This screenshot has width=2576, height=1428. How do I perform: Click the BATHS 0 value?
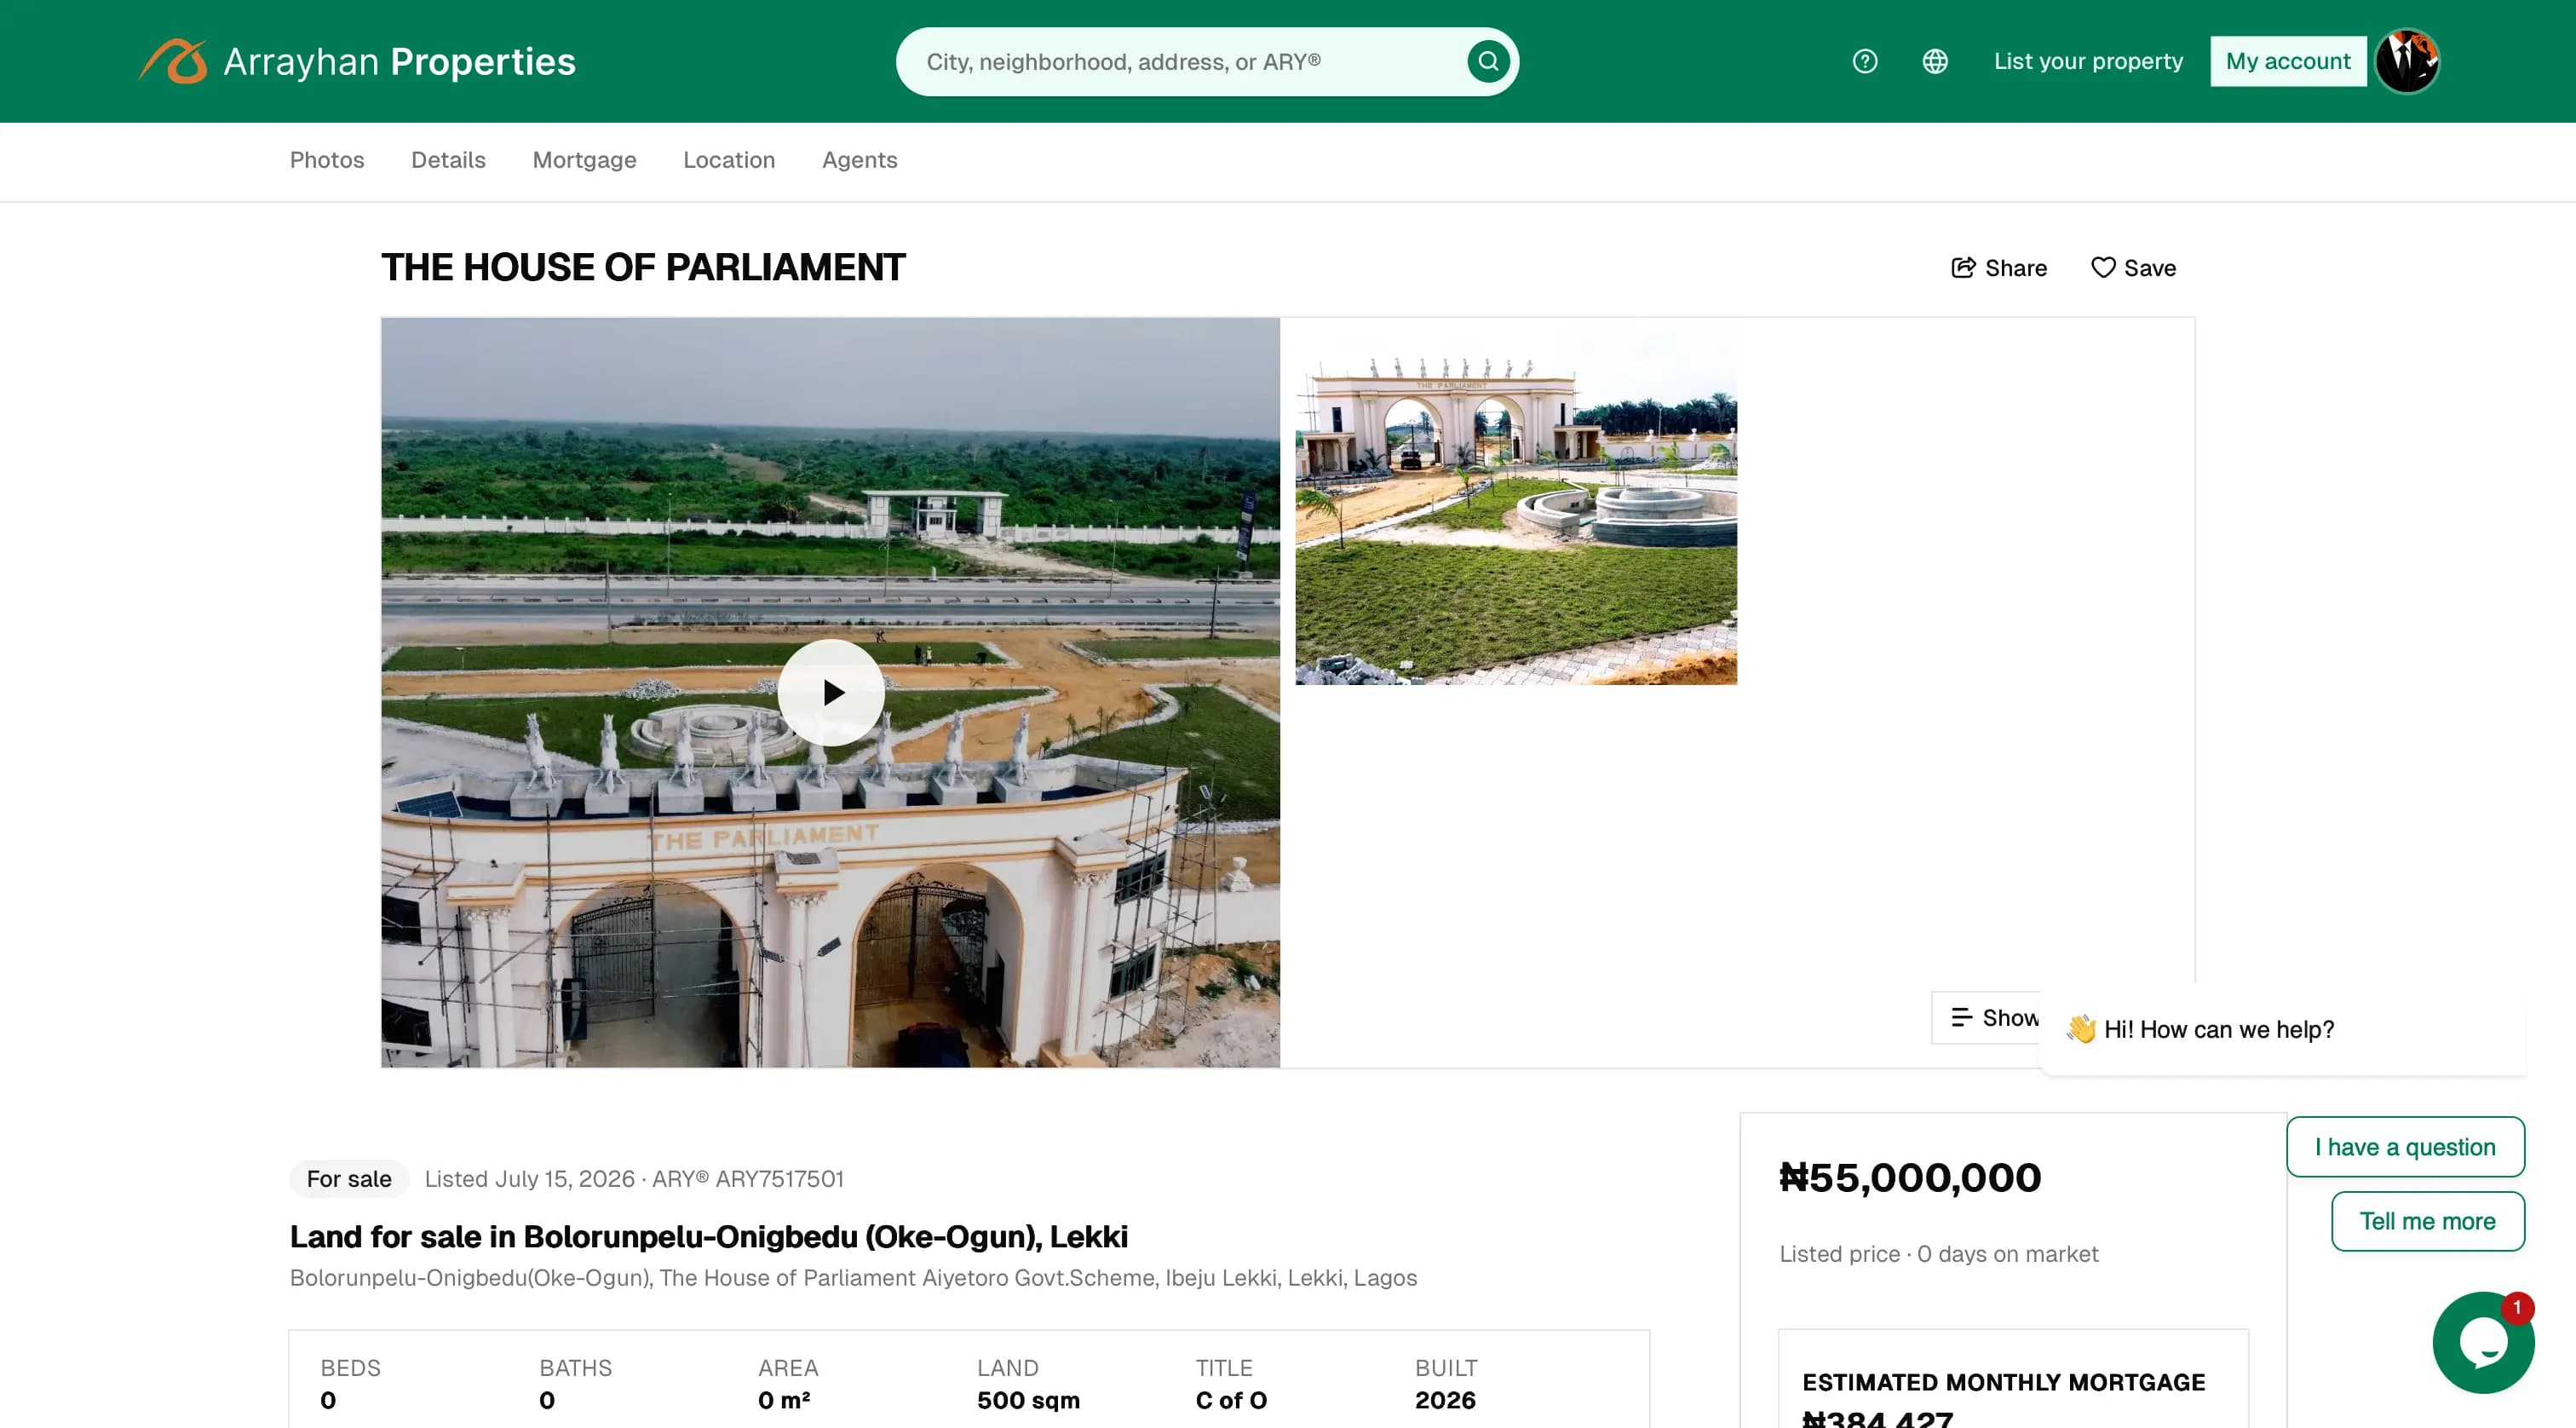tap(547, 1400)
